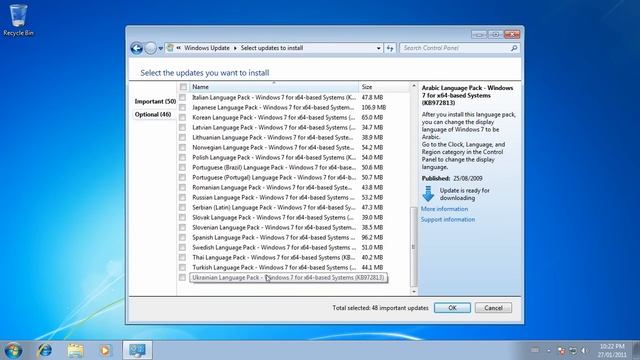Open the recent pages dropdown arrow
640x360 pixels.
coord(160,48)
